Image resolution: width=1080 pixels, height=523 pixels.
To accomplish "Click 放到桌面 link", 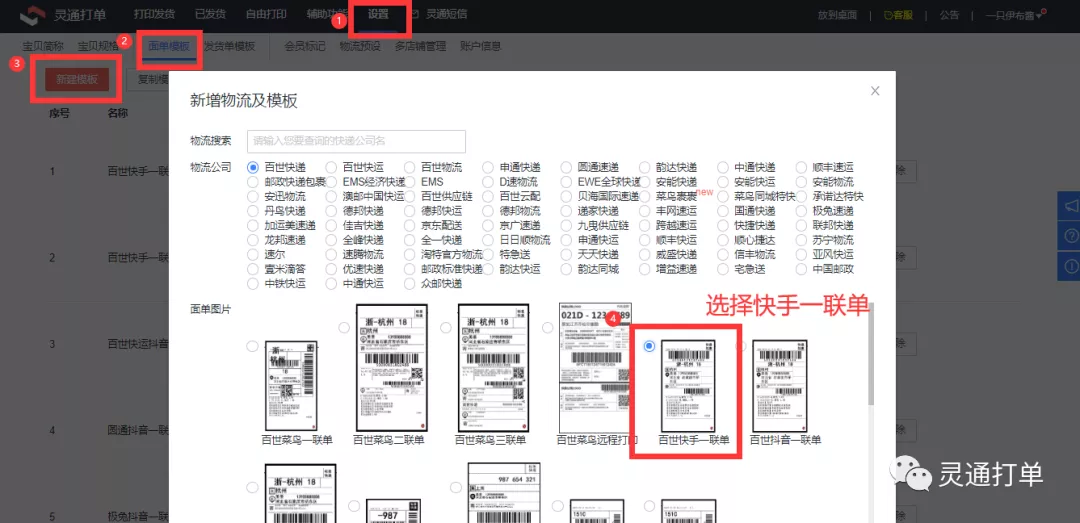I will (x=838, y=15).
